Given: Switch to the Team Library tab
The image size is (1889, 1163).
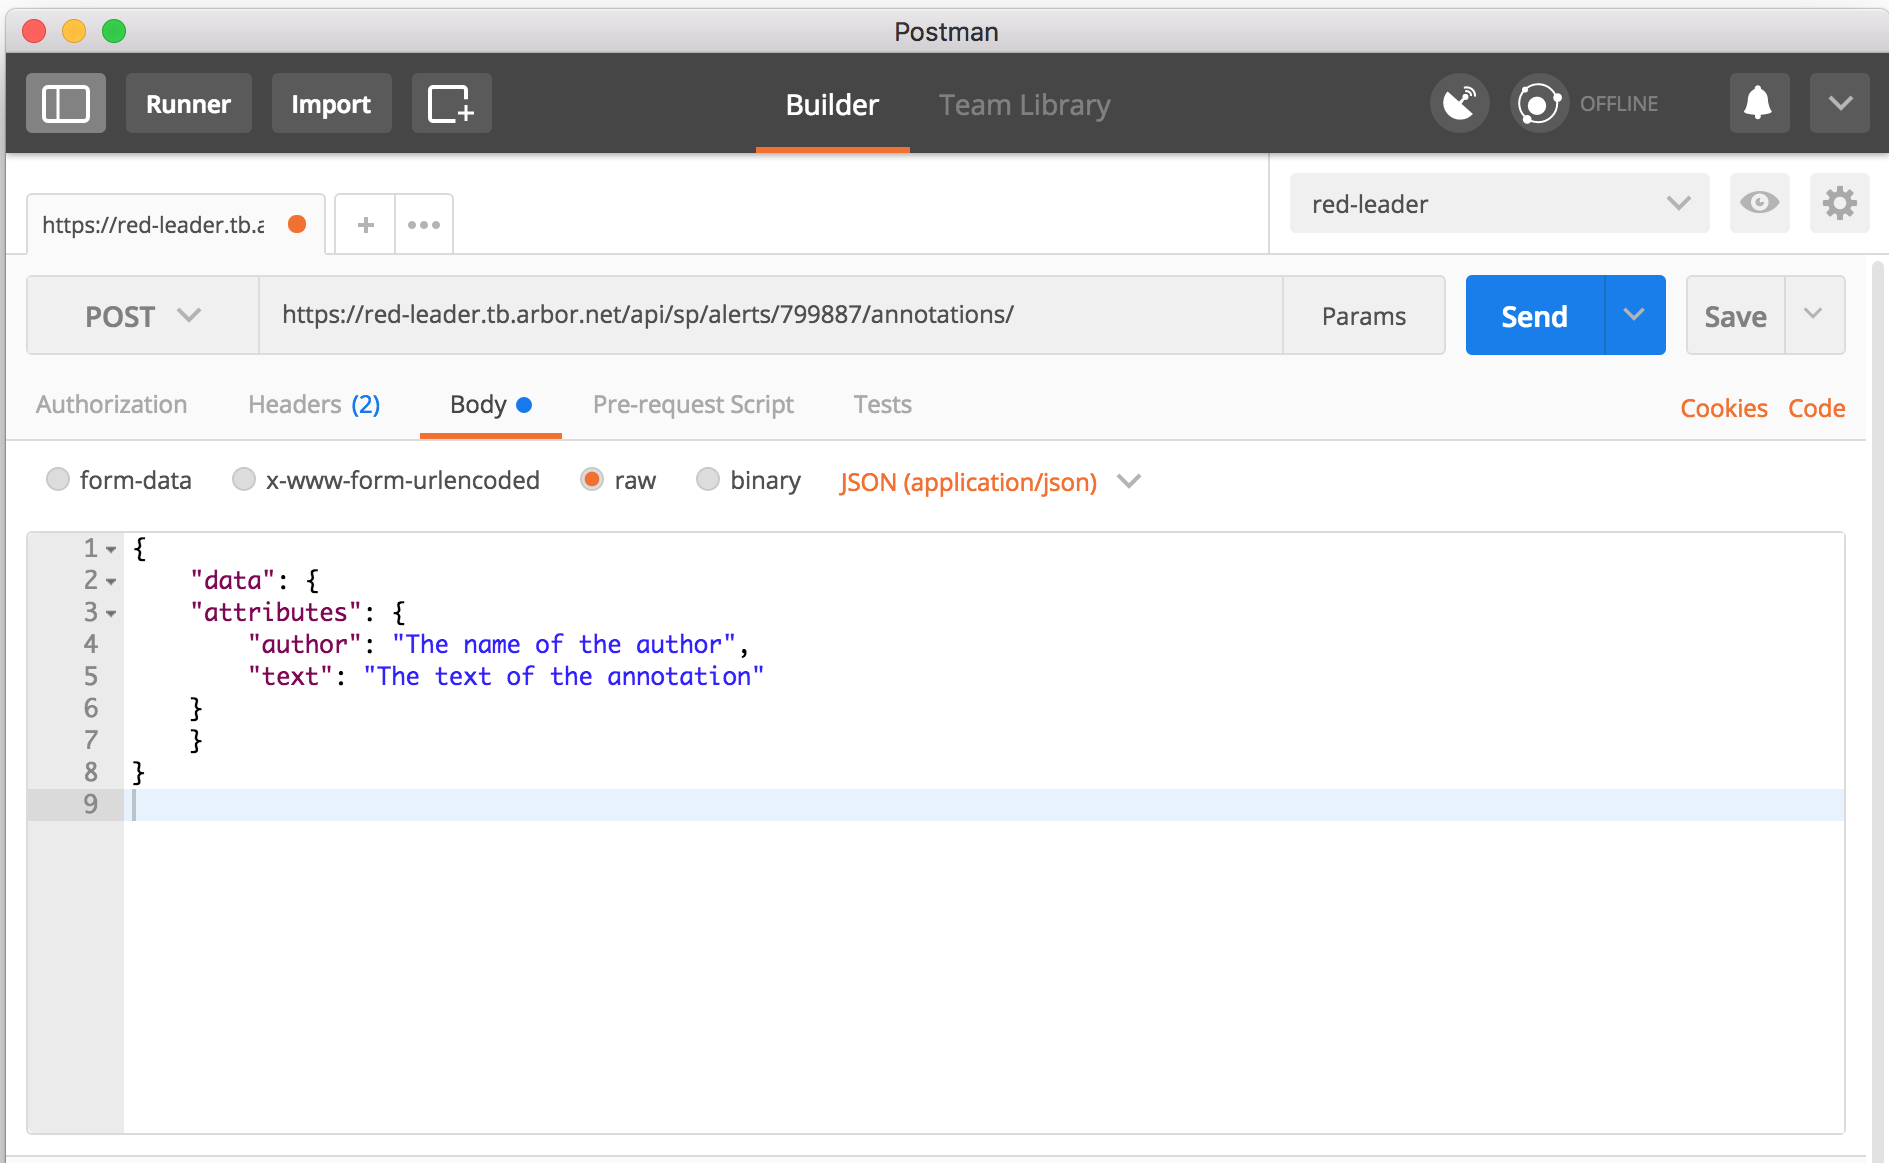Looking at the screenshot, I should pos(1024,104).
